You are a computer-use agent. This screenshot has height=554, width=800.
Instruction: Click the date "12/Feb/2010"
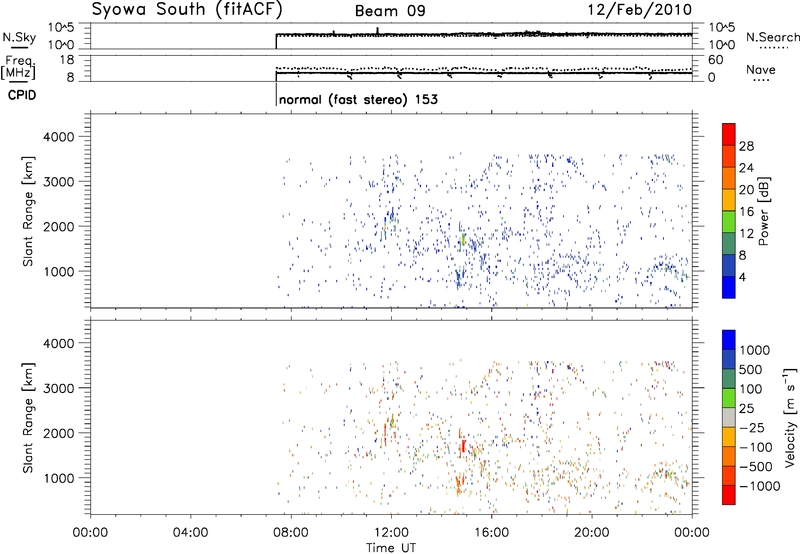[x=640, y=10]
